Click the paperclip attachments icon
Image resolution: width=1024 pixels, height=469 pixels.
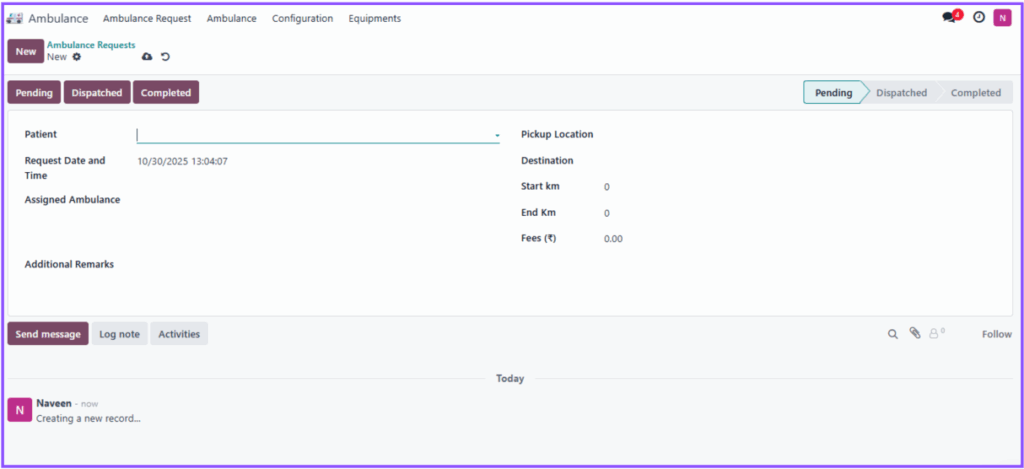(914, 334)
